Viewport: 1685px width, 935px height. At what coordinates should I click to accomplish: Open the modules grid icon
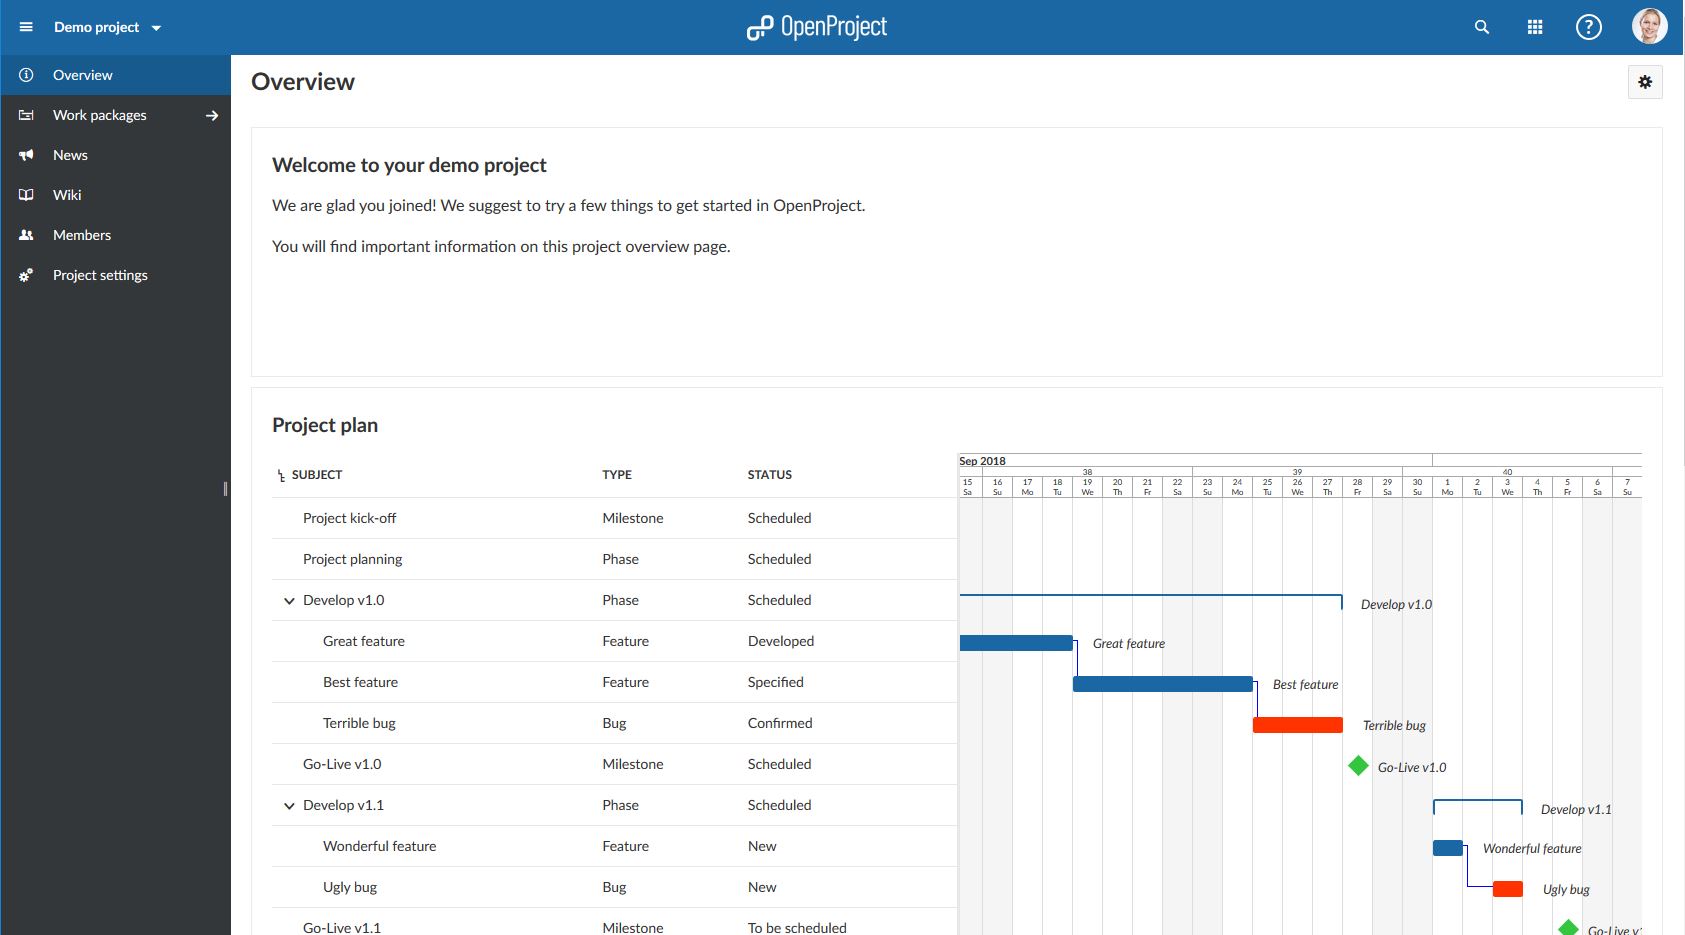click(1535, 27)
